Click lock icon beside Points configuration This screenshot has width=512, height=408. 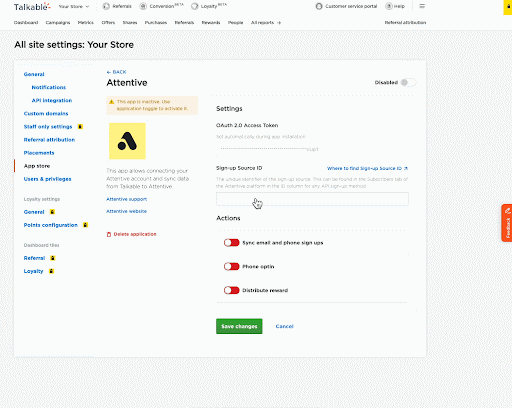[x=85, y=225]
